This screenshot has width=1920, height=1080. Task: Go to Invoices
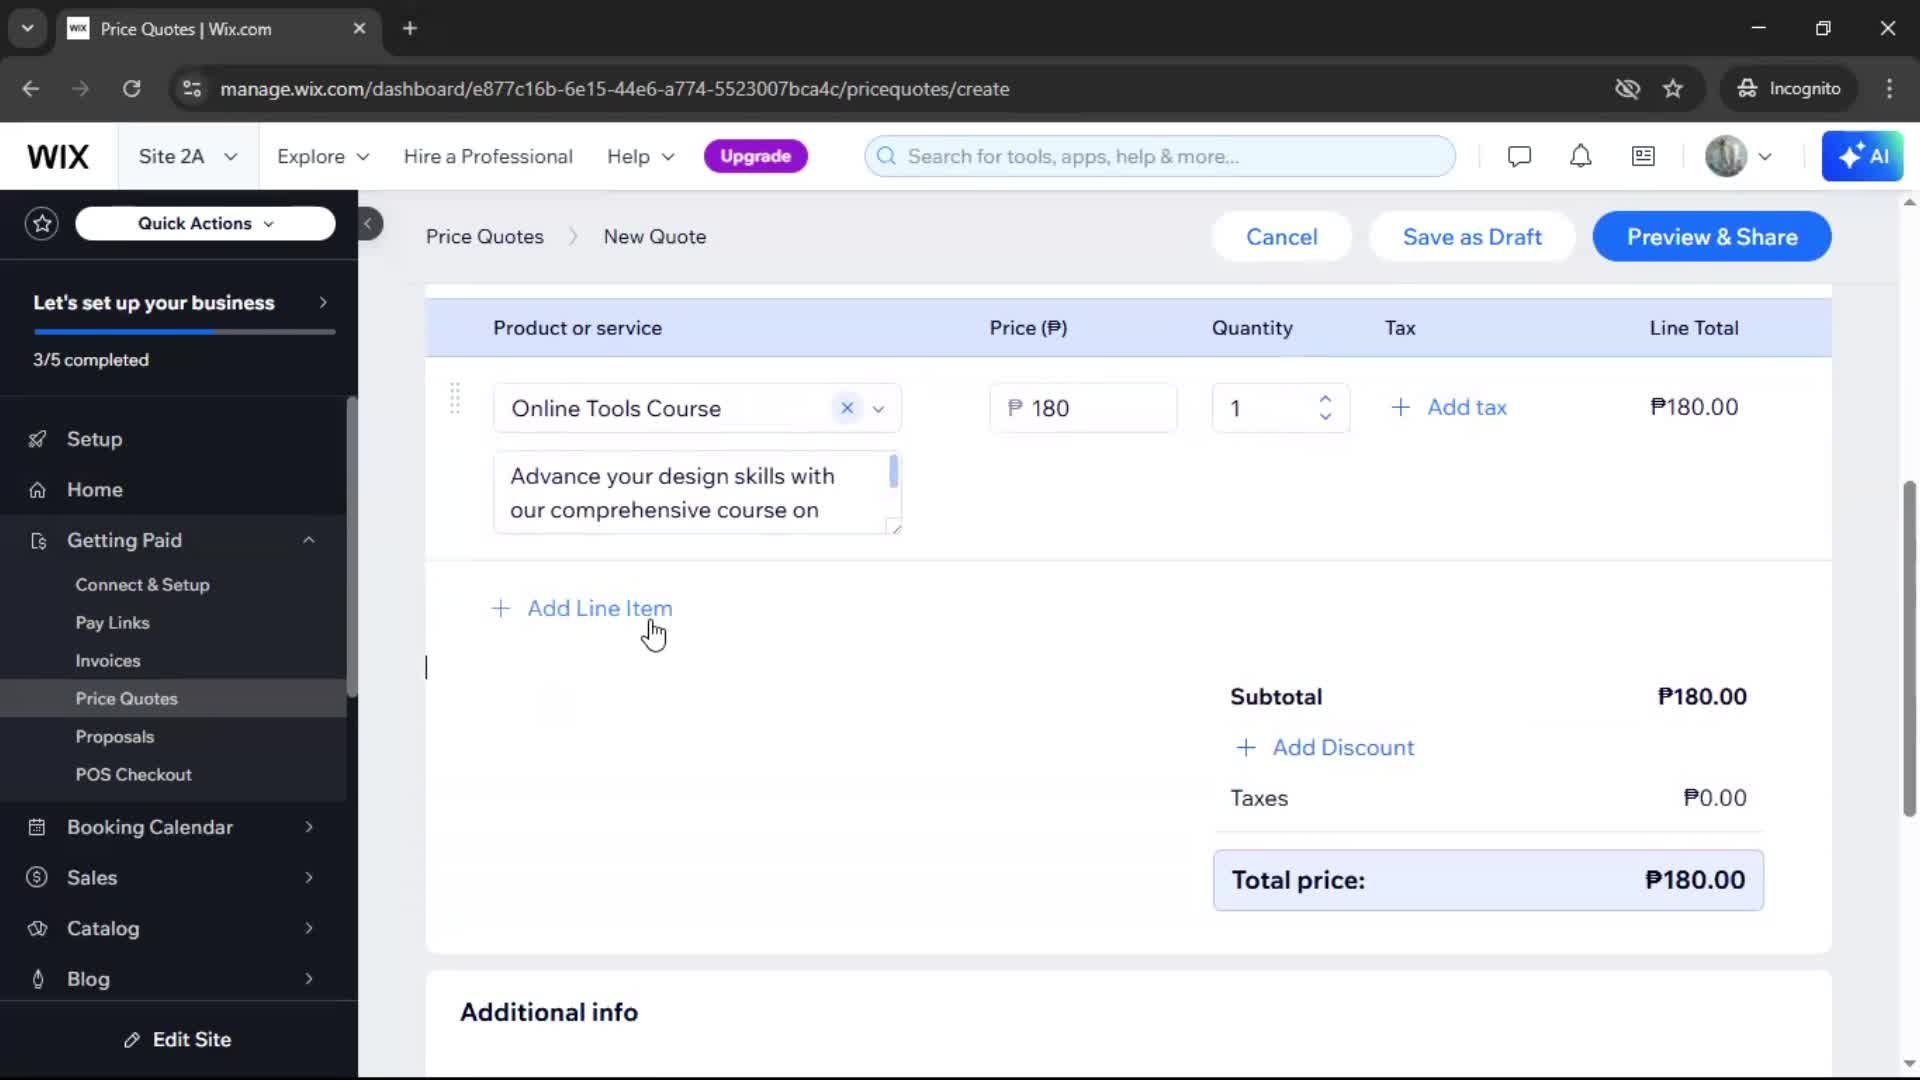coord(108,661)
